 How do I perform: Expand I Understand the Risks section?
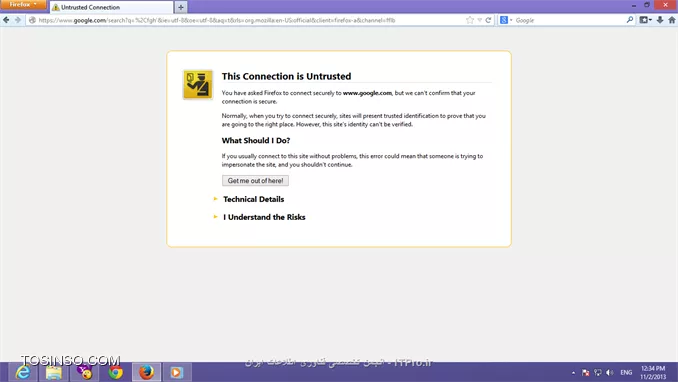264,217
